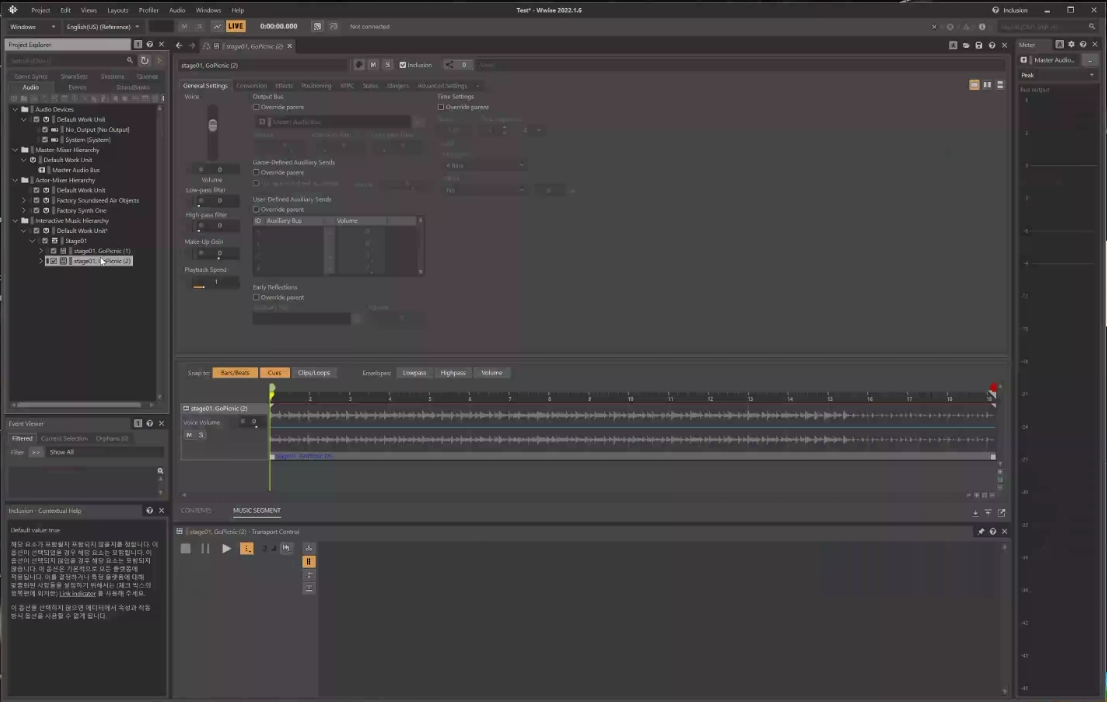Collapse the Audio Devices folder

[15, 109]
